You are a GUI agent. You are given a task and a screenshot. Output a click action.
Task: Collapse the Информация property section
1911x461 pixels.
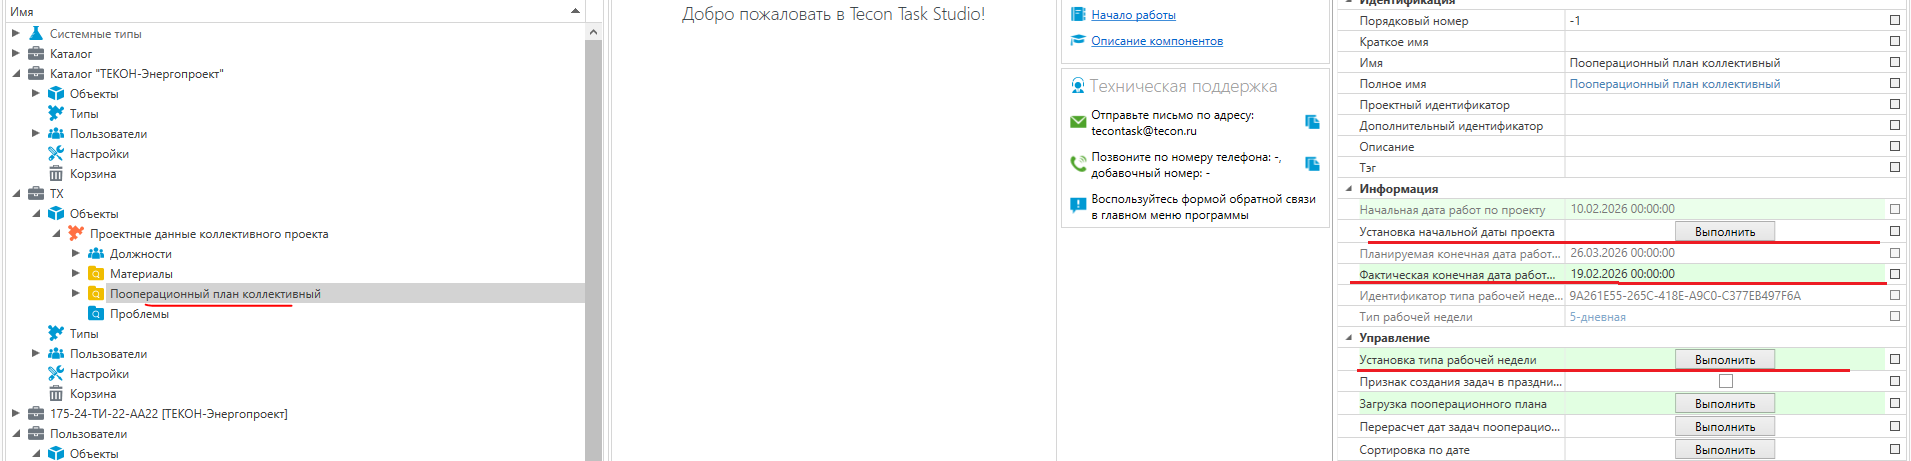pyautogui.click(x=1348, y=188)
